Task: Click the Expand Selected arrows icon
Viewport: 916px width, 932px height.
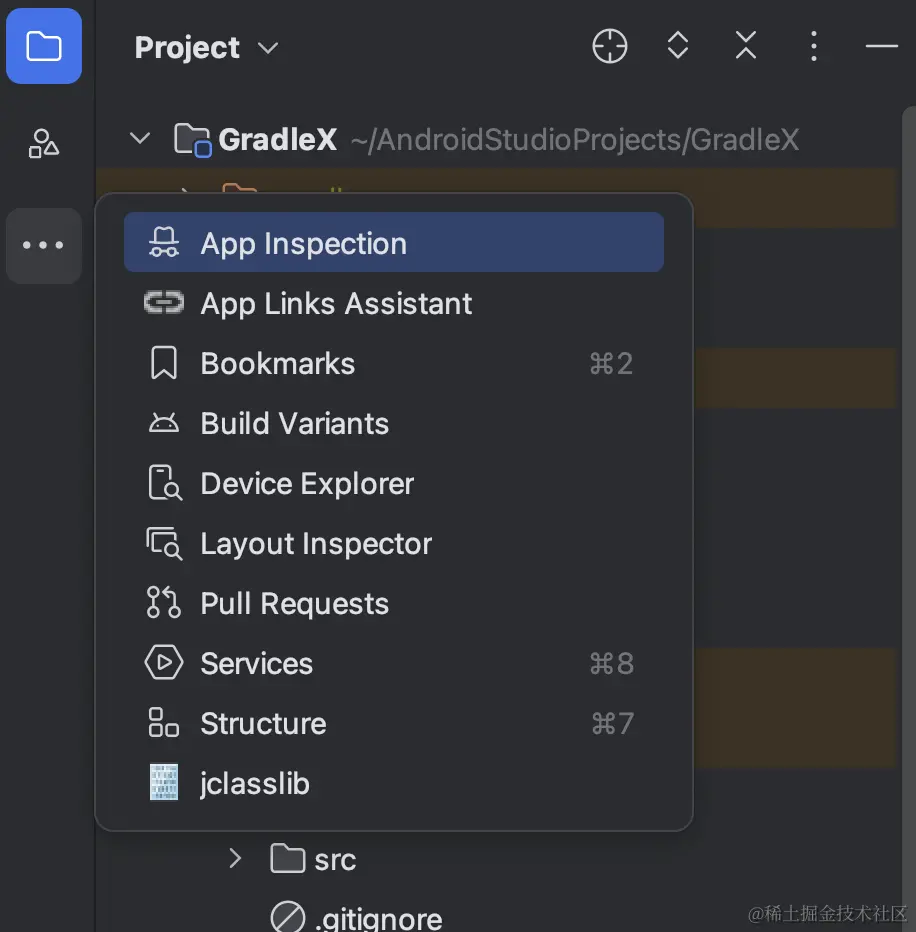Action: [x=678, y=46]
